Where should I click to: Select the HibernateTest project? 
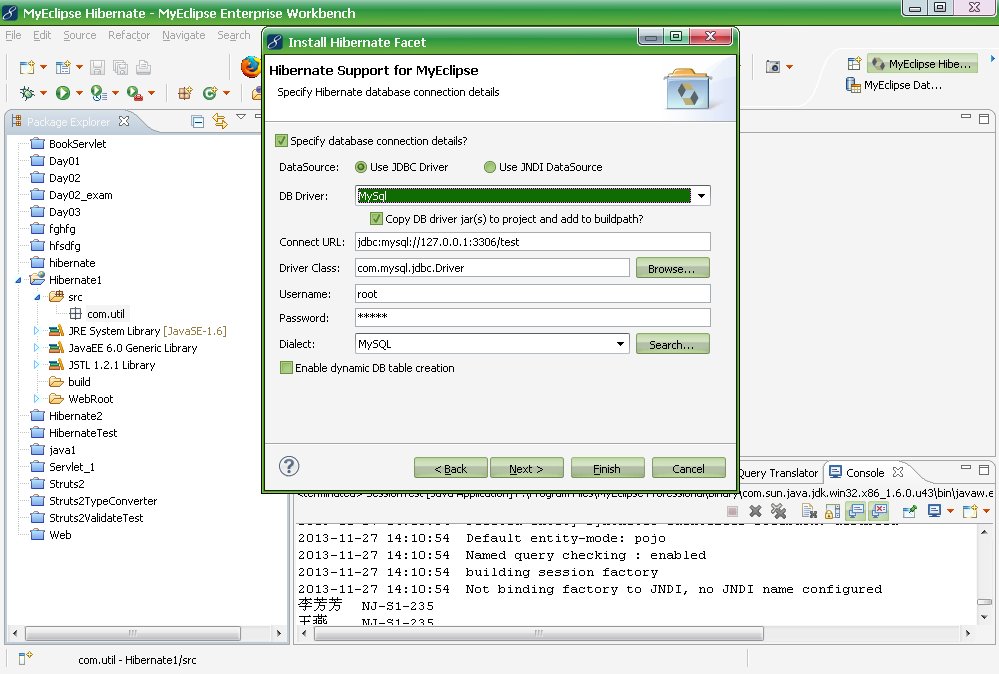[83, 433]
